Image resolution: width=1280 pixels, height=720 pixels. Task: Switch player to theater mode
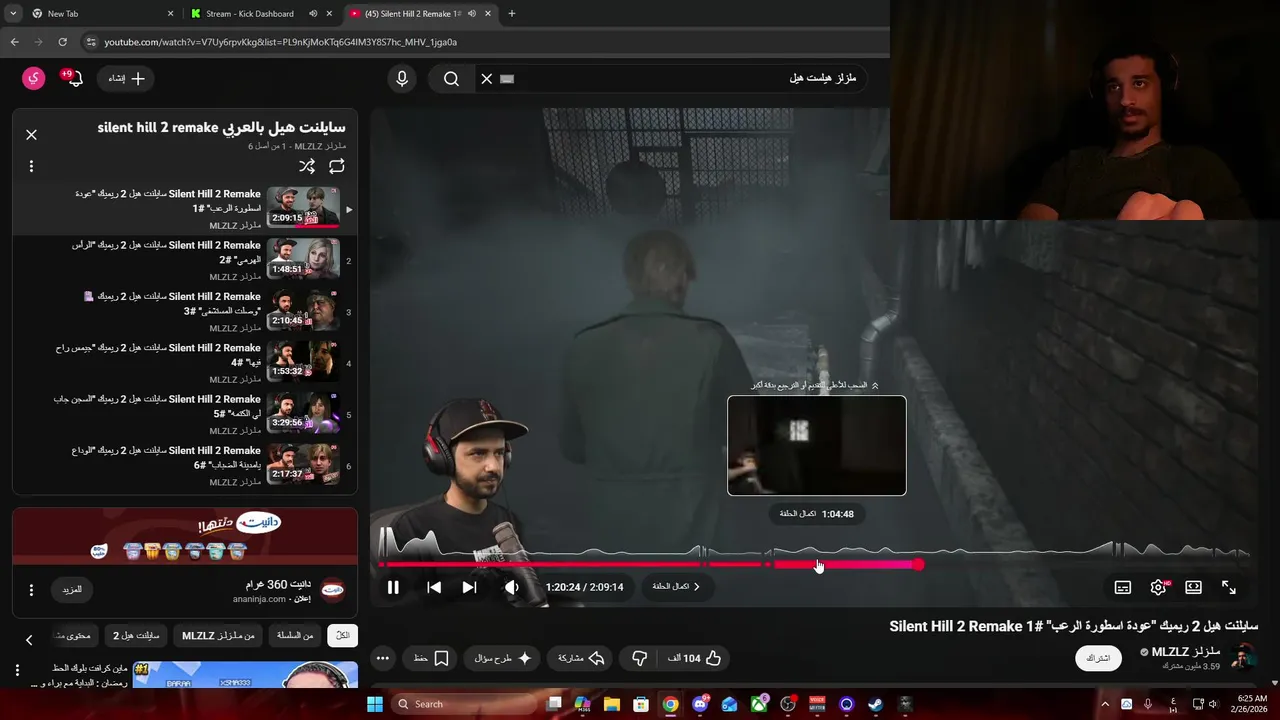pos(1193,587)
